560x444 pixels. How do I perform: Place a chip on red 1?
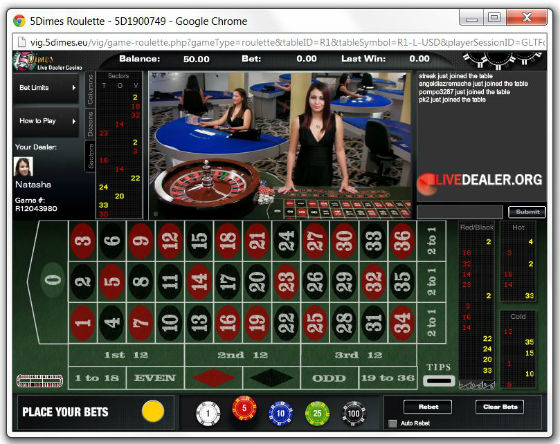tap(83, 323)
